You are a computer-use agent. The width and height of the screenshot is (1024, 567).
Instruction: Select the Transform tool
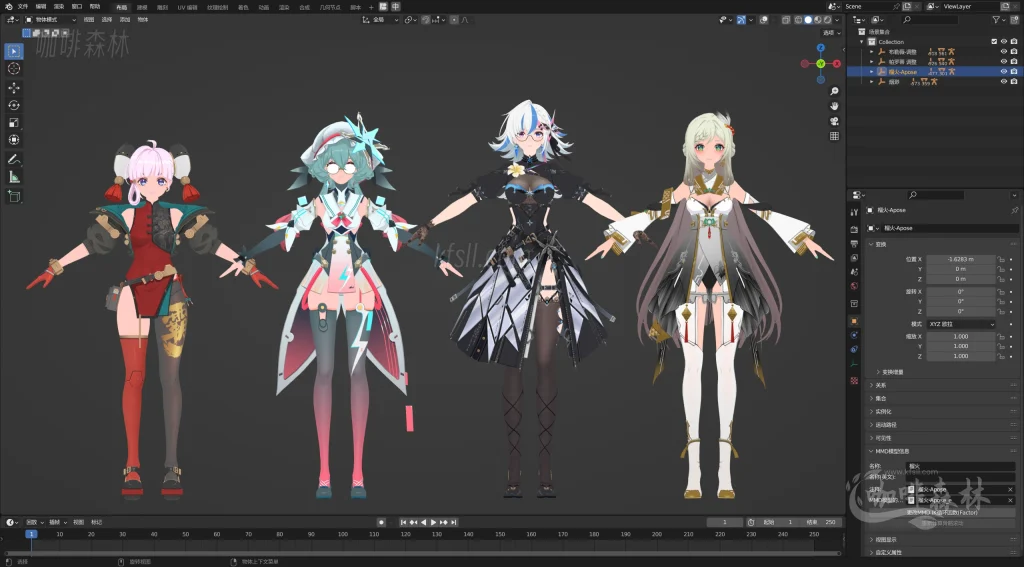click(14, 140)
